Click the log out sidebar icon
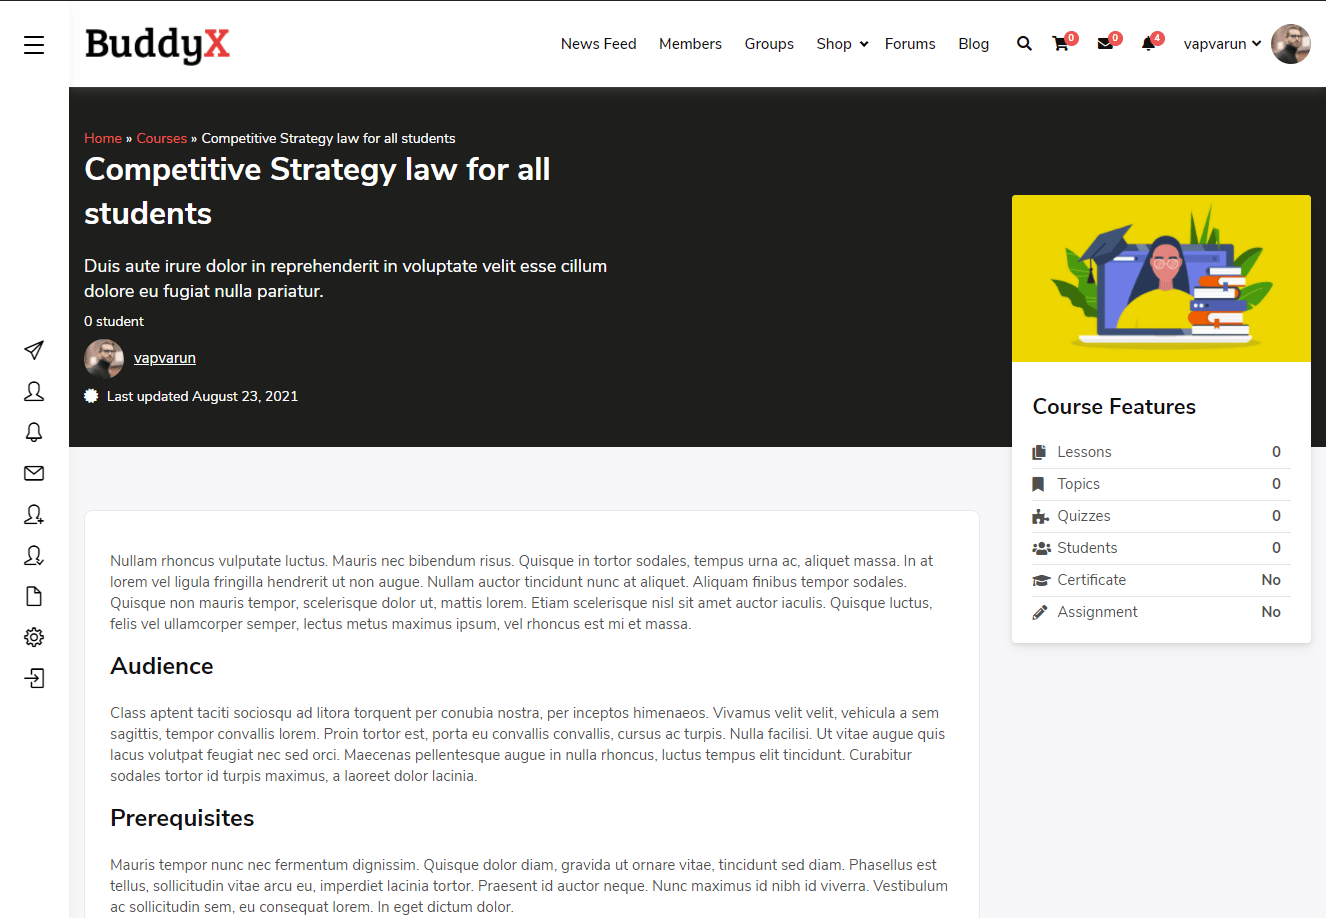 pos(34,678)
